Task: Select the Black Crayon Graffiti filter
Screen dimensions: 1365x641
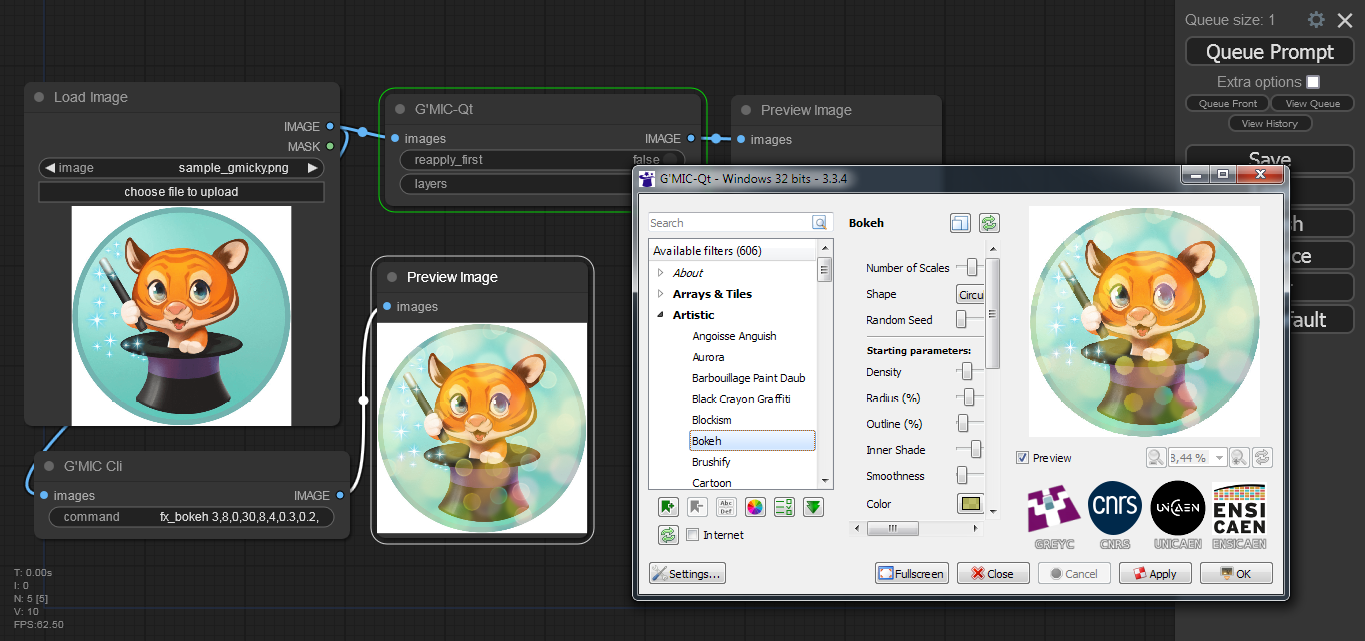Action: [741, 399]
